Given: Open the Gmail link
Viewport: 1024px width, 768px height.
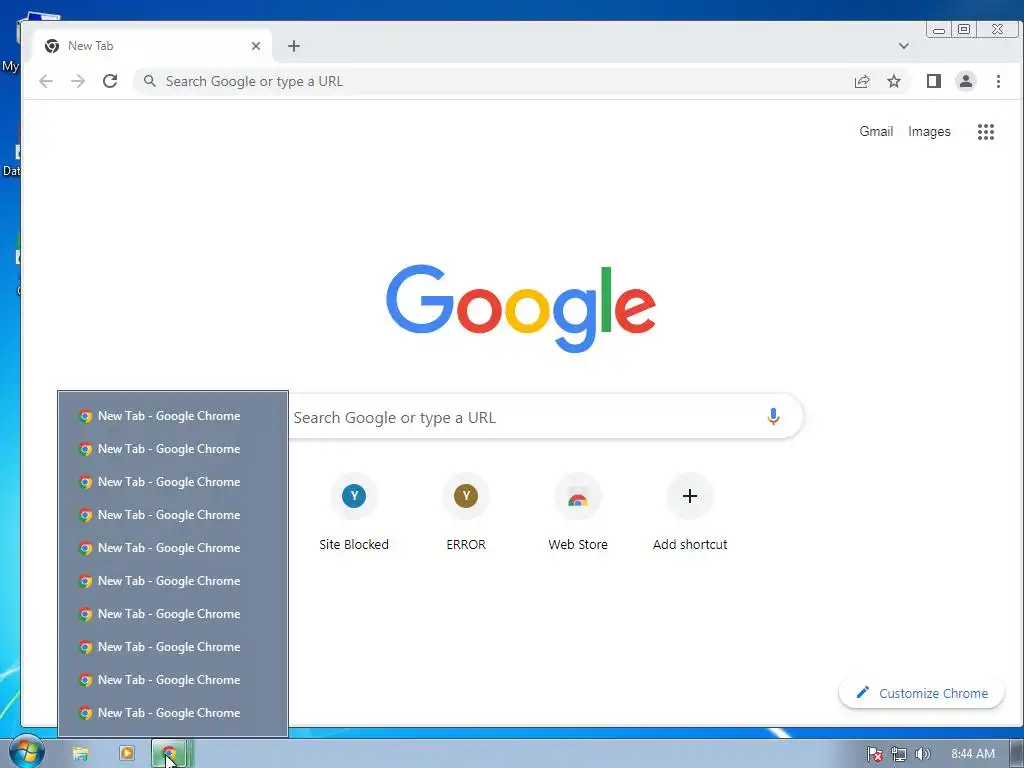Looking at the screenshot, I should [876, 131].
